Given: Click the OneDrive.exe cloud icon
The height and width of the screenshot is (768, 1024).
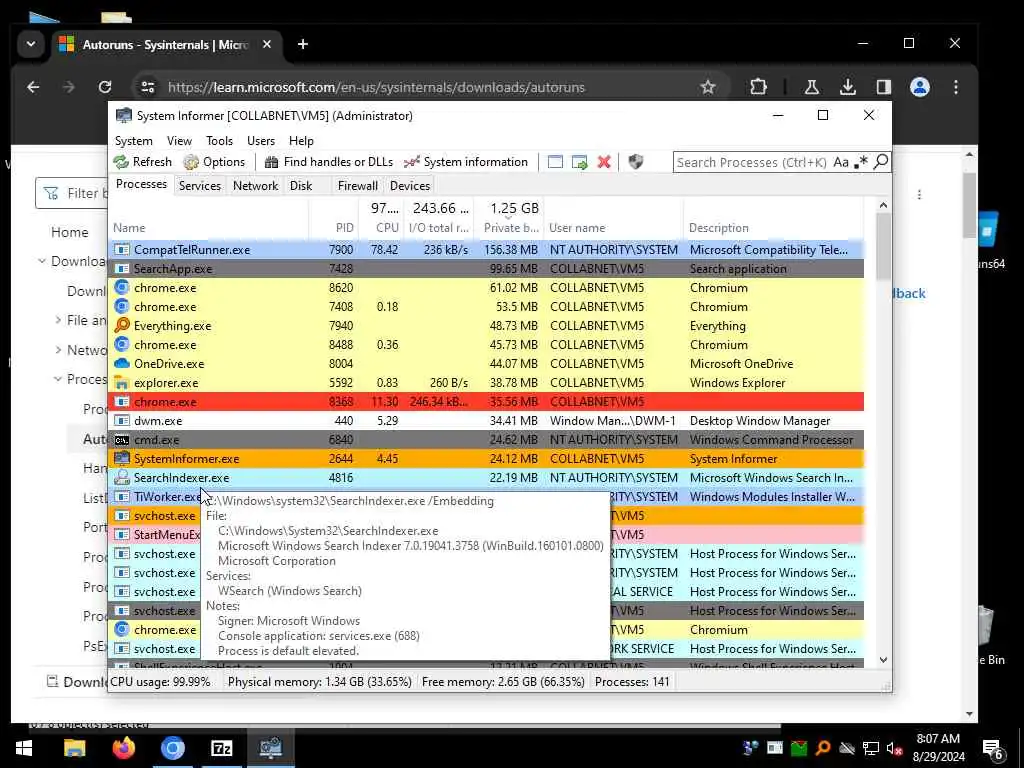Looking at the screenshot, I should 121,364.
